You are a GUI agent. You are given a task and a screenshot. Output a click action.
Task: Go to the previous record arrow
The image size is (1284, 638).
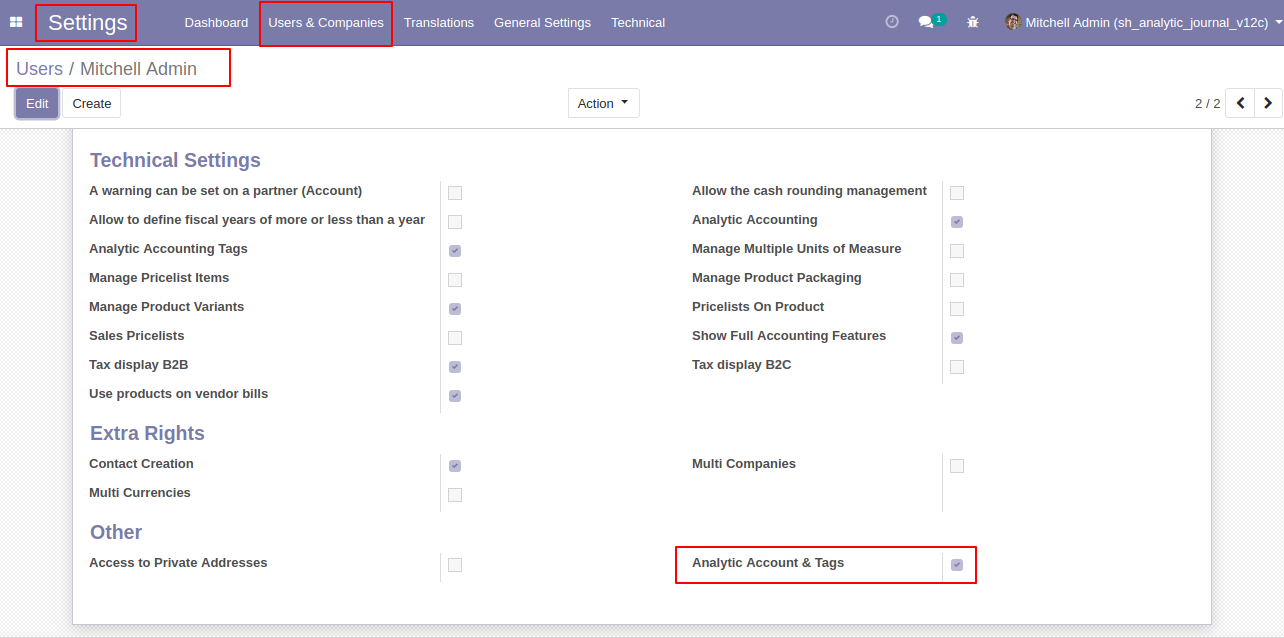[1240, 103]
